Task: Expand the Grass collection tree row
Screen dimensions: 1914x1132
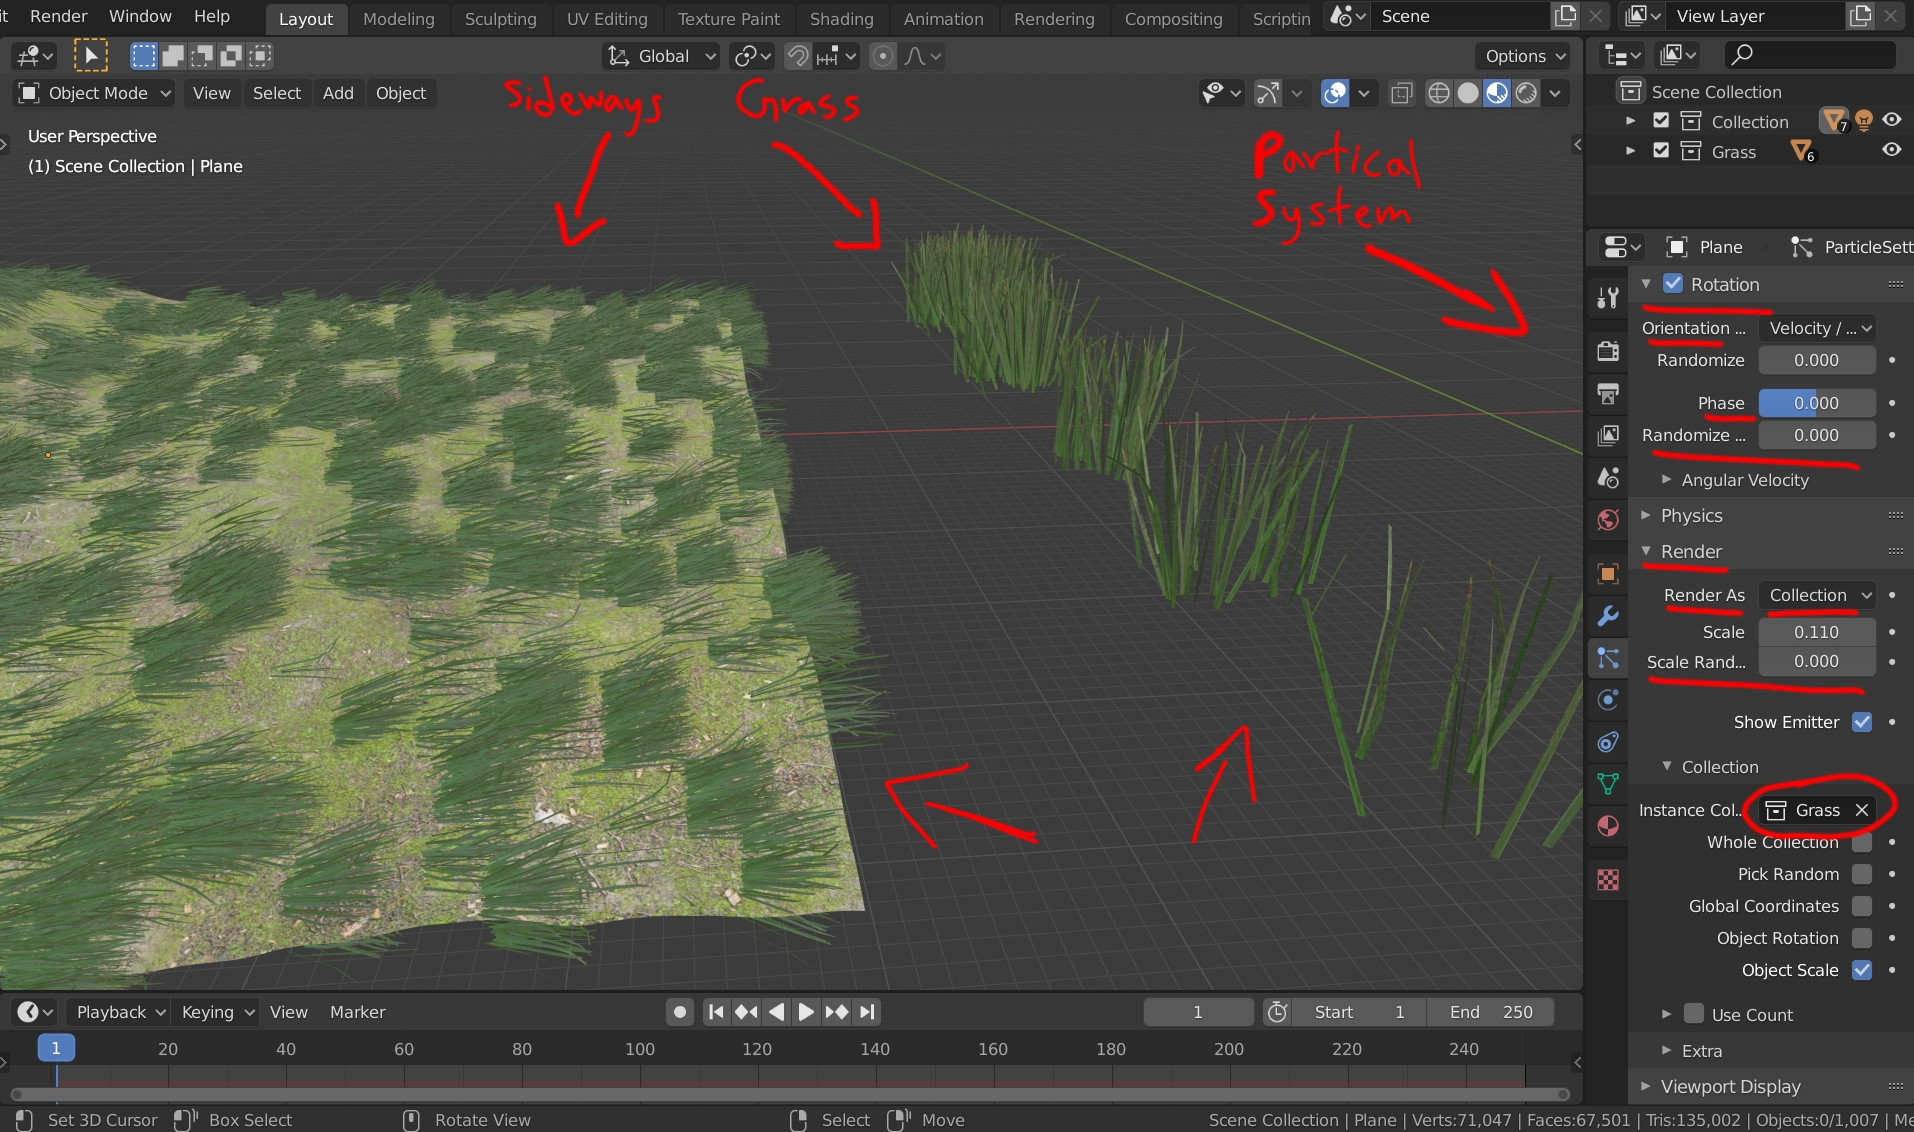Action: click(1631, 151)
